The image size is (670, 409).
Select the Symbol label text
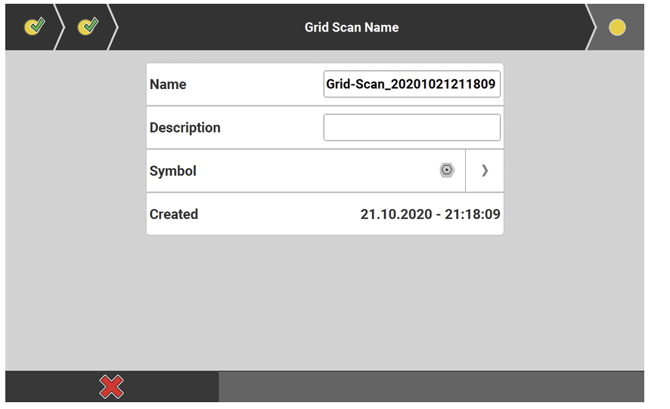pos(173,171)
